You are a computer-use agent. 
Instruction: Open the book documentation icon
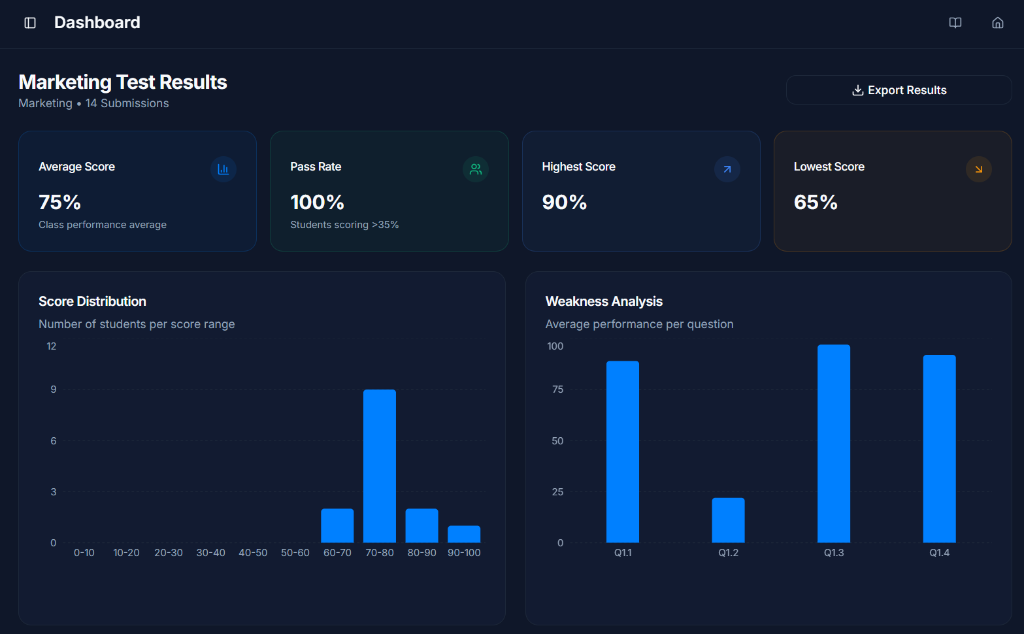click(955, 23)
